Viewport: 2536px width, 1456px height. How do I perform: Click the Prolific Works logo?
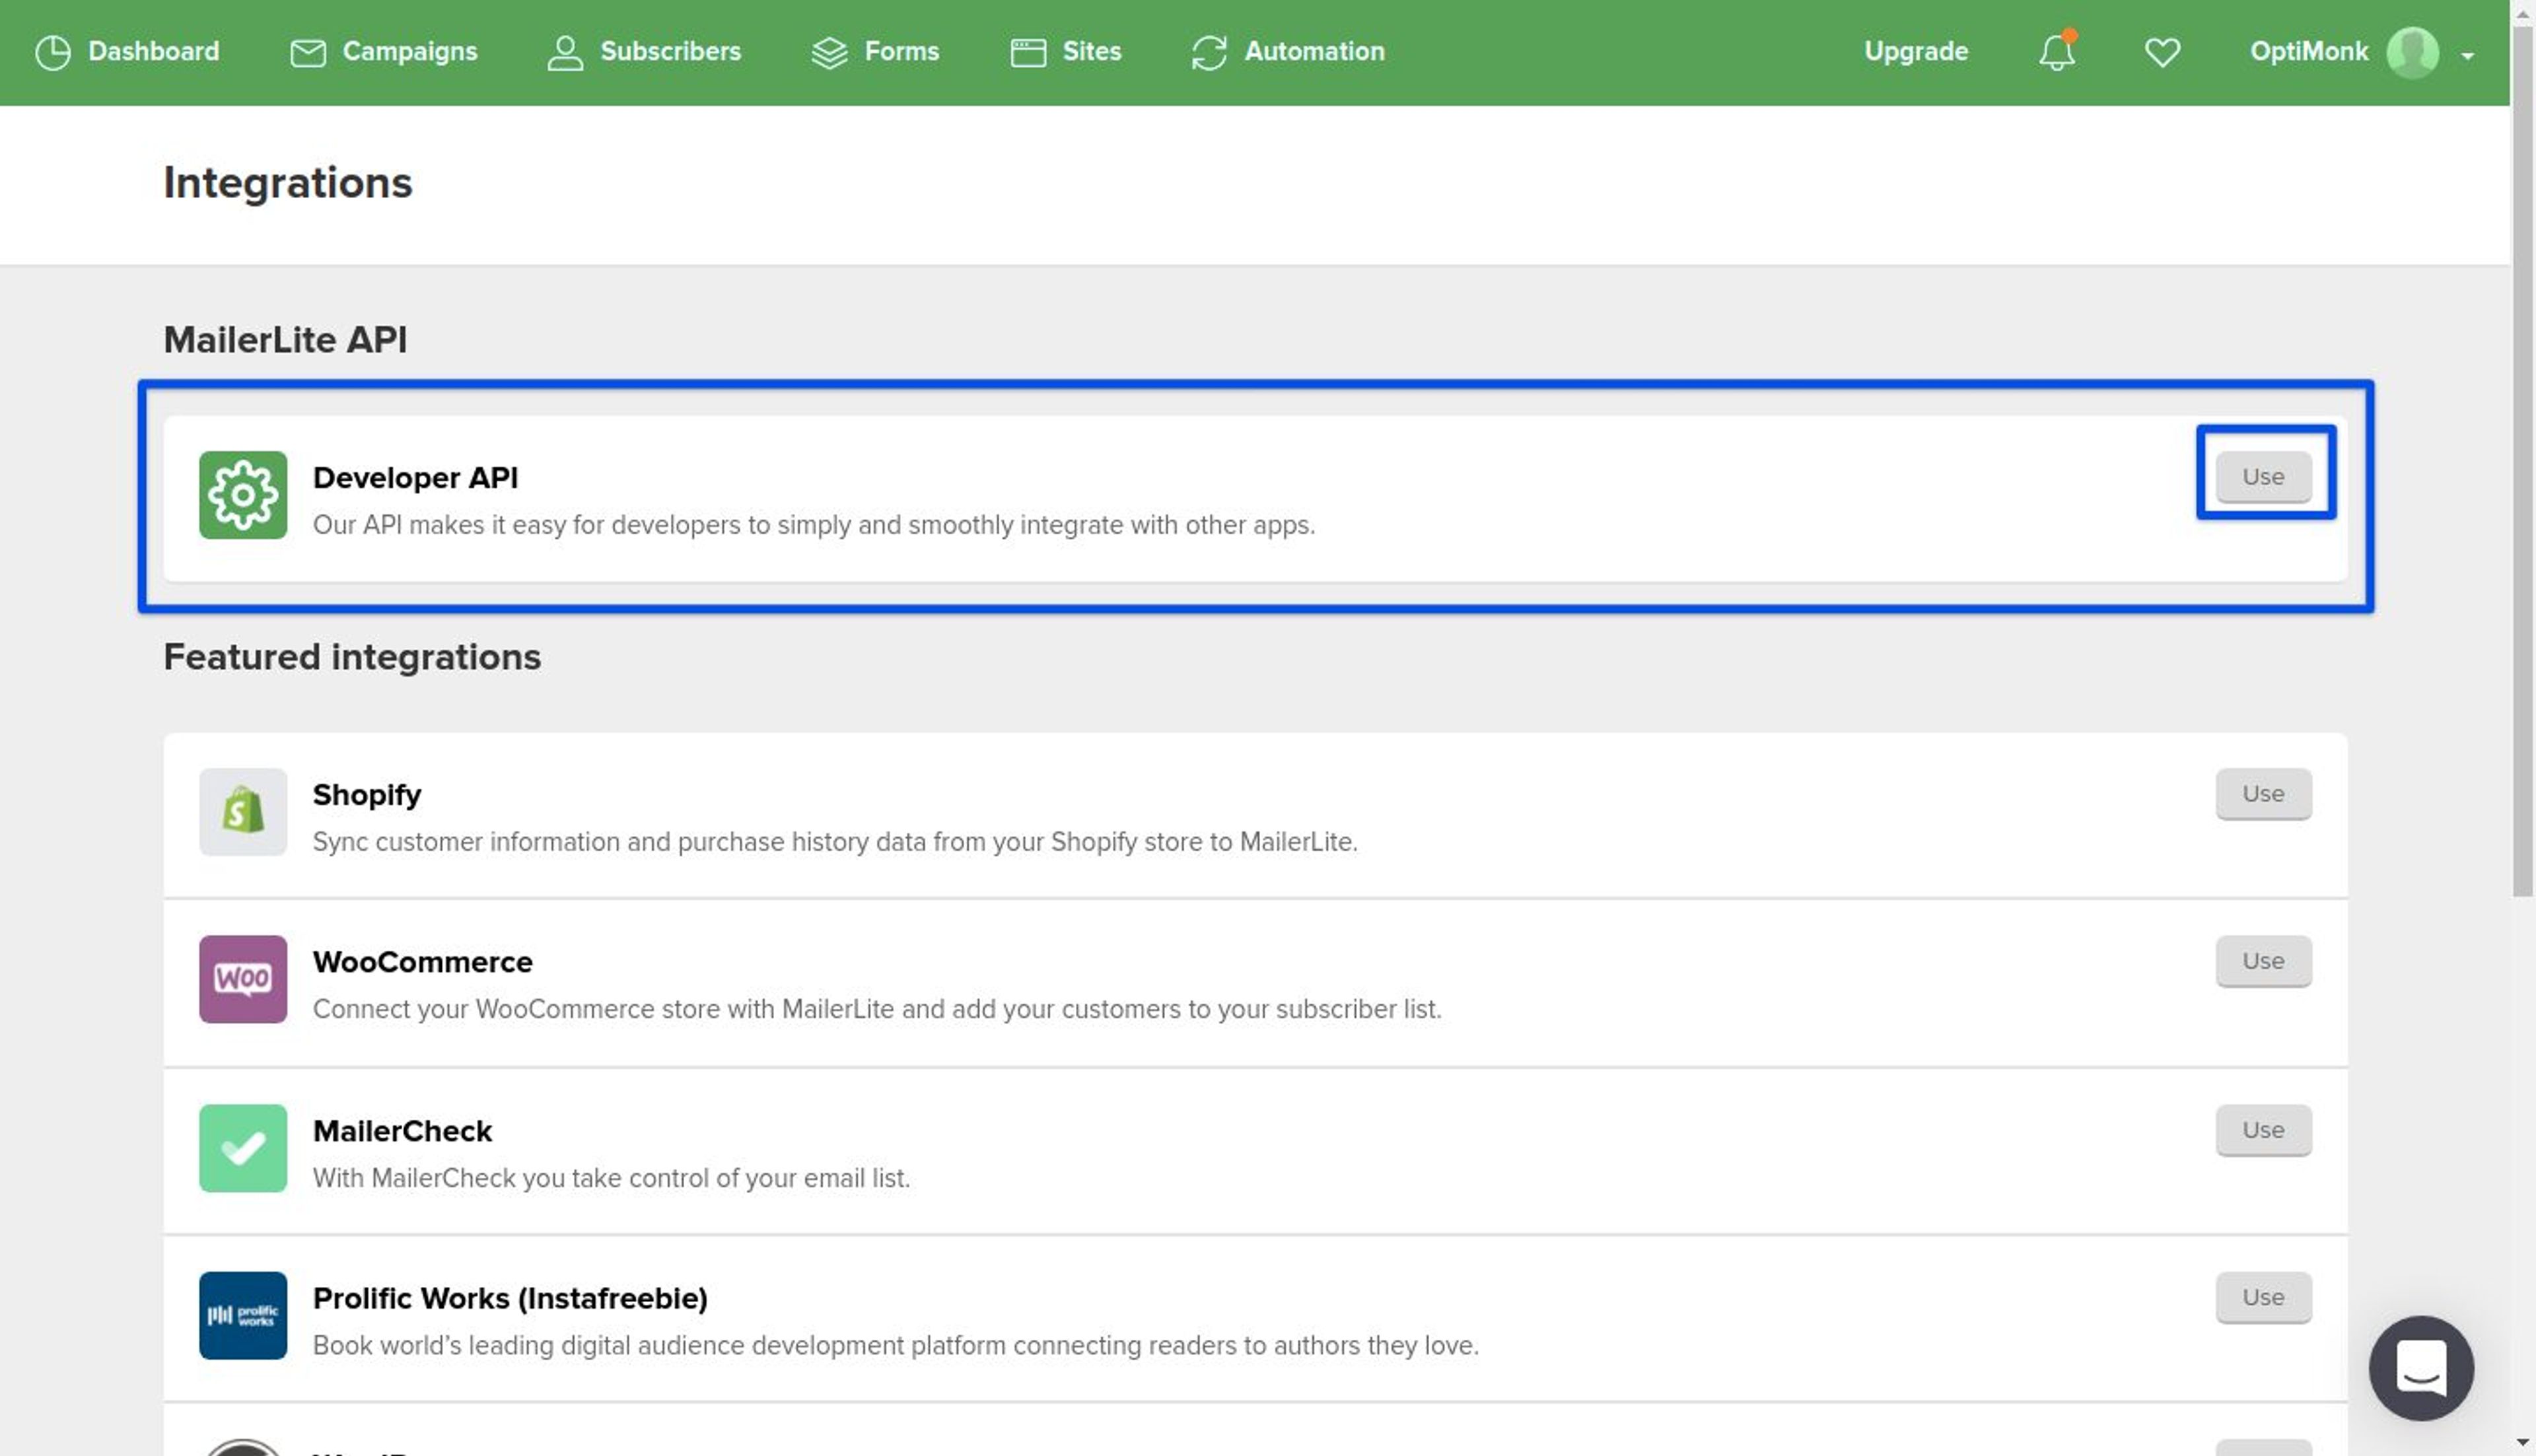243,1315
